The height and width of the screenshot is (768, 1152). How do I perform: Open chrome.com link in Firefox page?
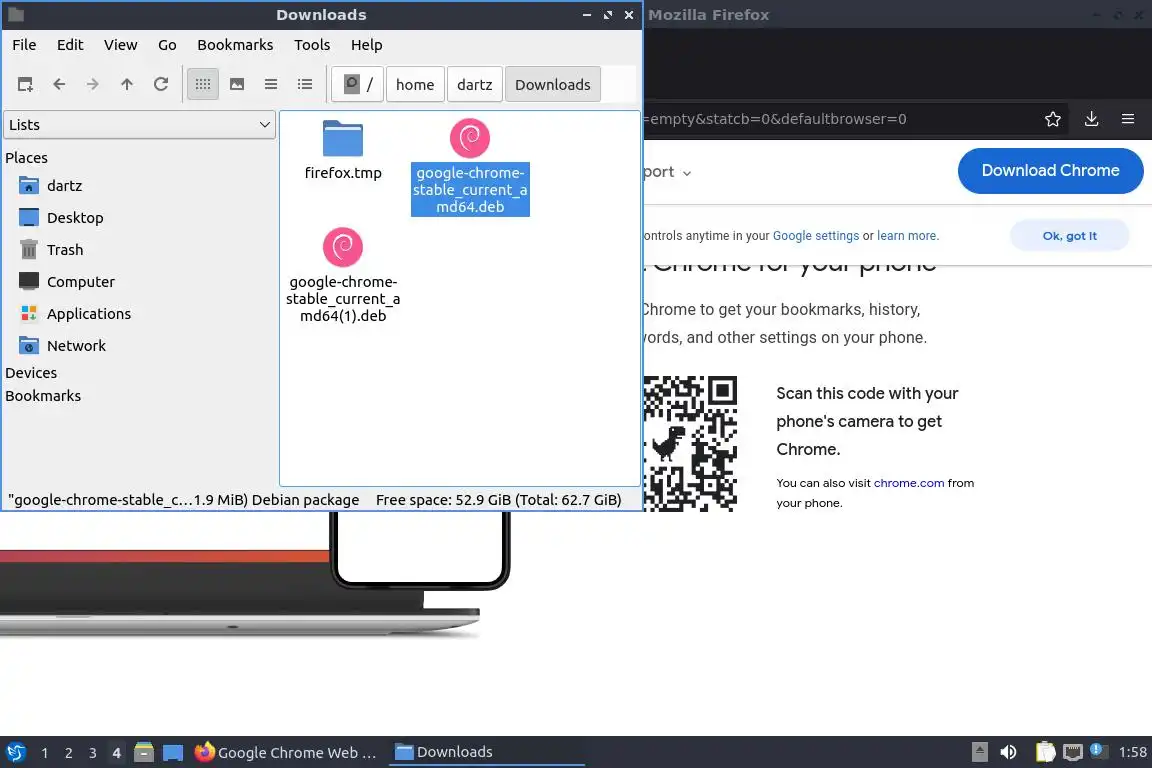pyautogui.click(x=909, y=483)
